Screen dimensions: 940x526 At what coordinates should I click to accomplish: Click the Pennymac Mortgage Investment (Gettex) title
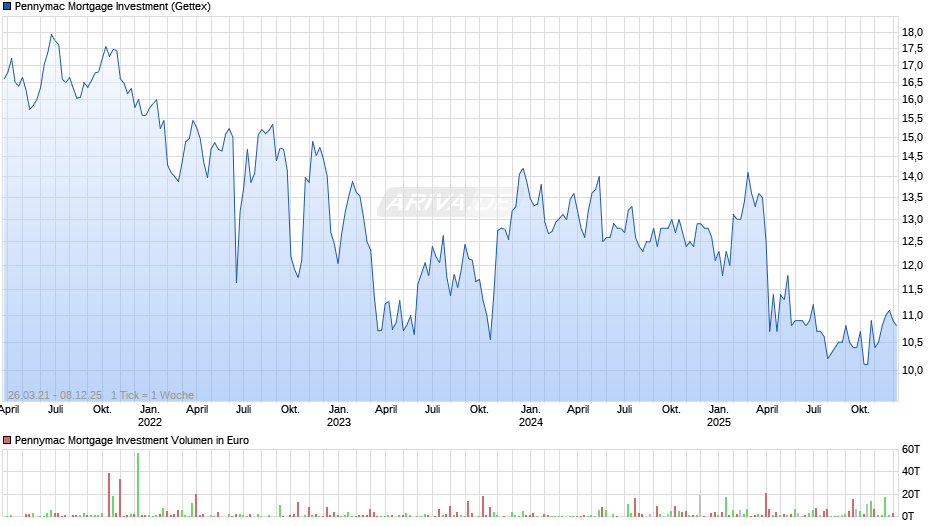(x=113, y=7)
